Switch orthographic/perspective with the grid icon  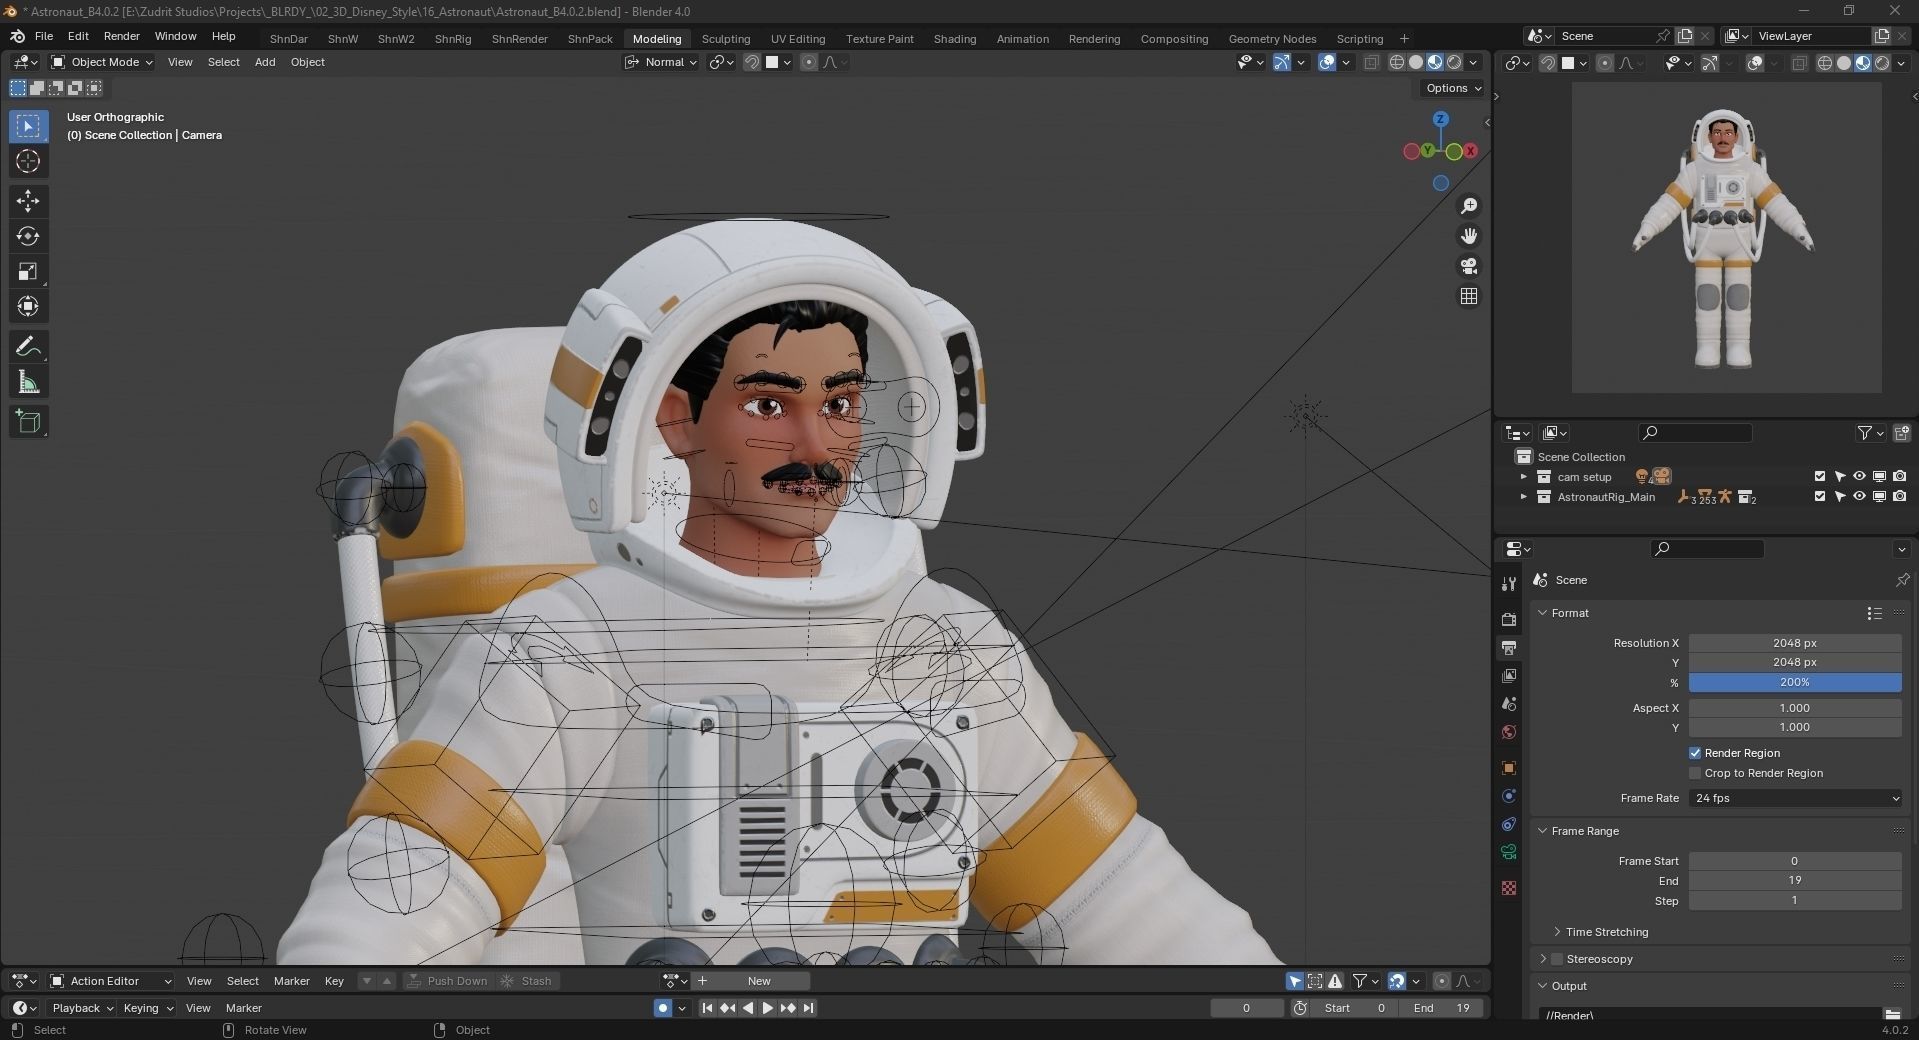[x=1469, y=296]
